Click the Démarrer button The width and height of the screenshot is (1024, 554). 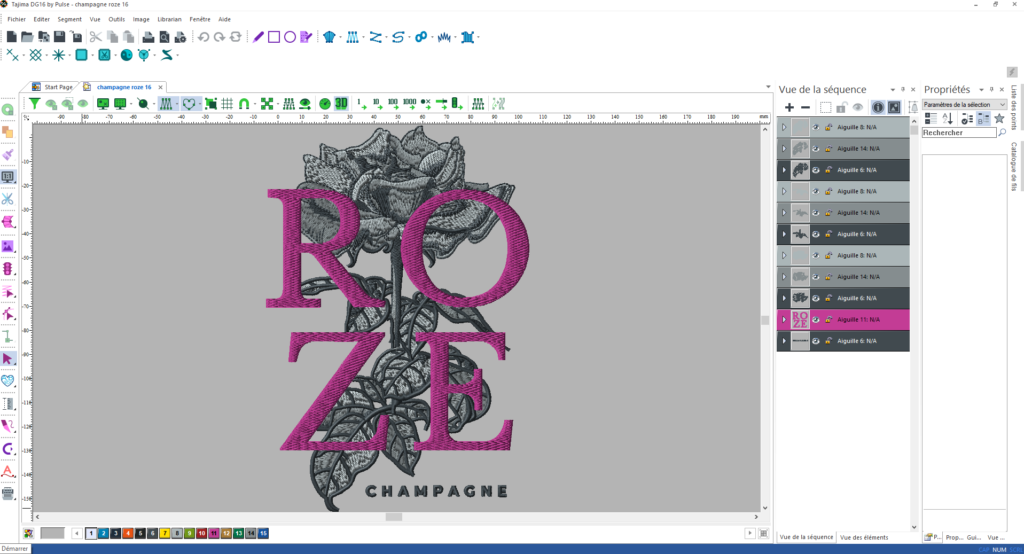[15, 549]
